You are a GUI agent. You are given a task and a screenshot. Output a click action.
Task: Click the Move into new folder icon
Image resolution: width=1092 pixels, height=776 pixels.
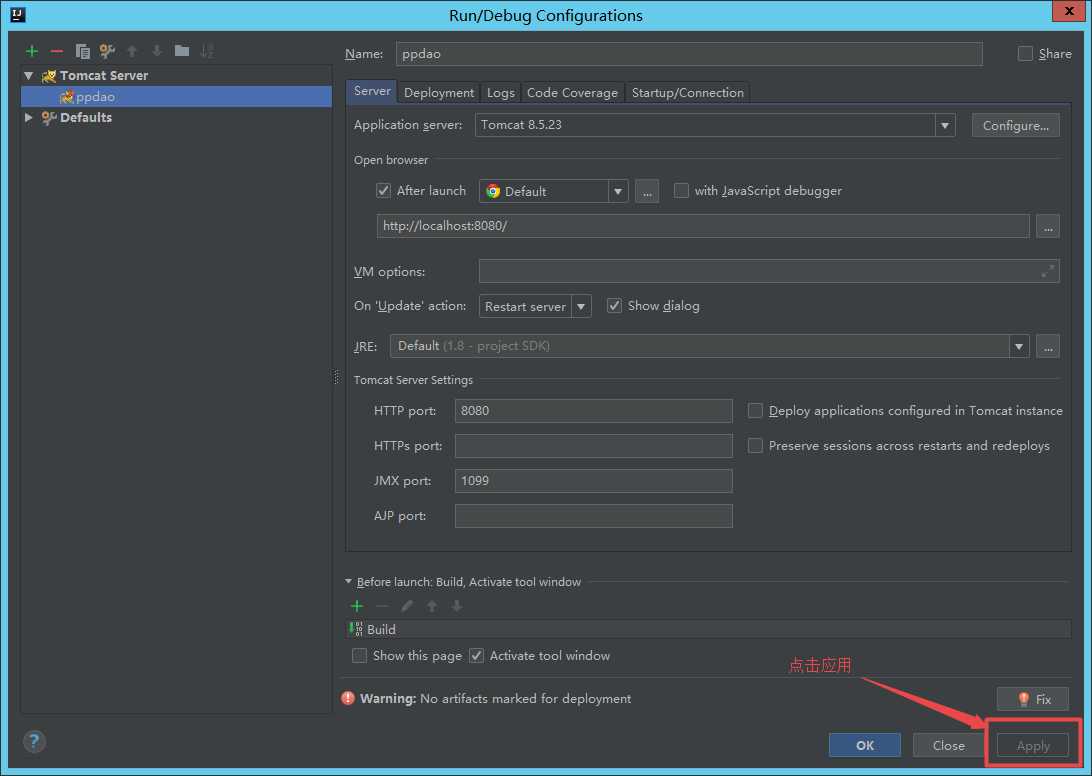182,50
